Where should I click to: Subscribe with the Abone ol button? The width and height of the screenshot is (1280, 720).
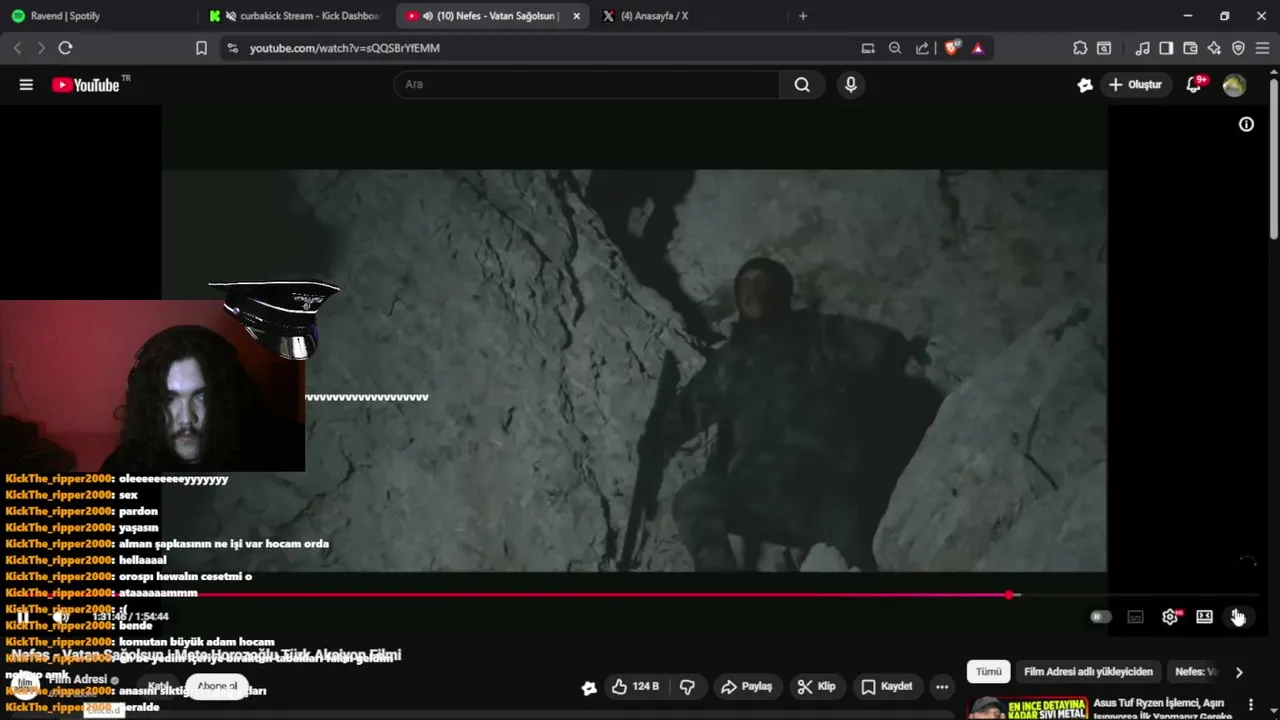point(217,686)
